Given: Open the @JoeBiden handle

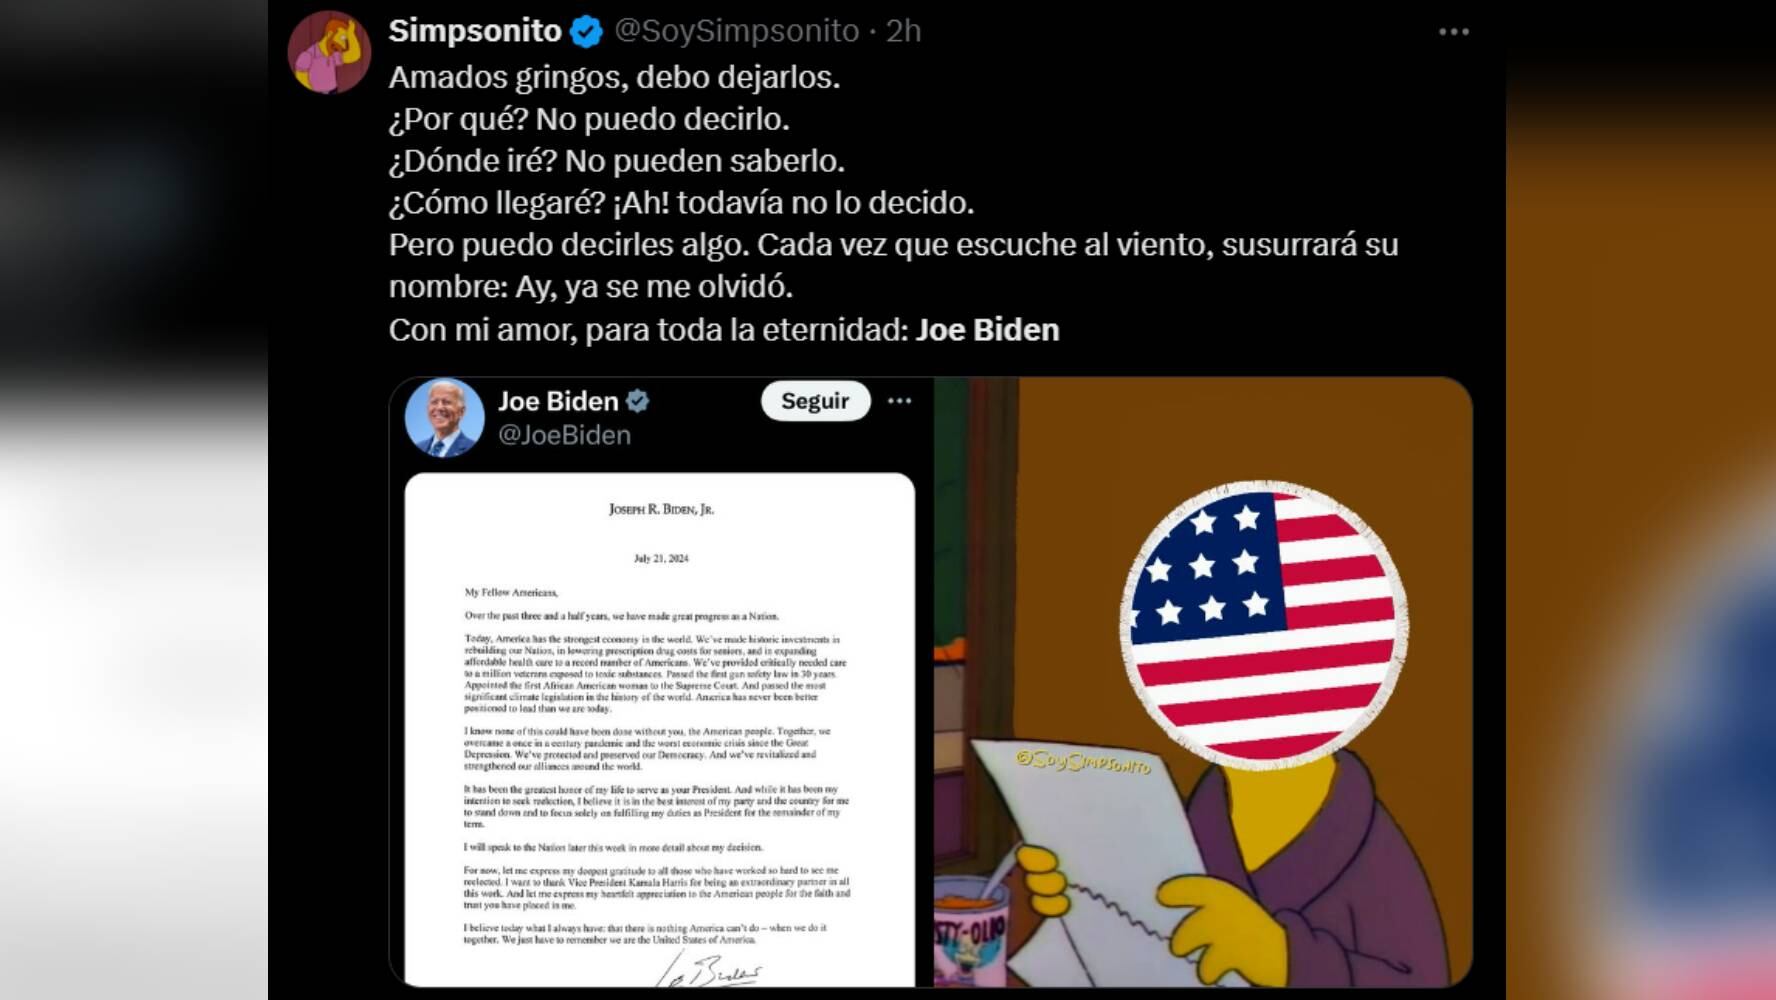Looking at the screenshot, I should [x=564, y=435].
